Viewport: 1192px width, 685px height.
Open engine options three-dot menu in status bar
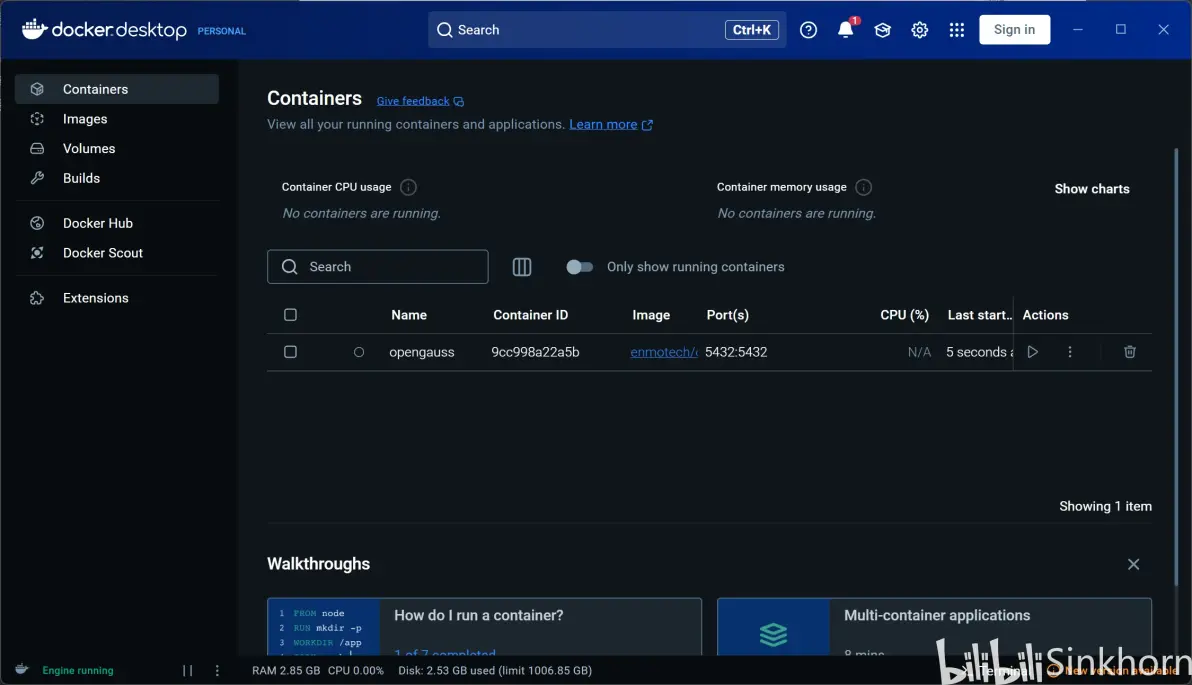pos(217,671)
